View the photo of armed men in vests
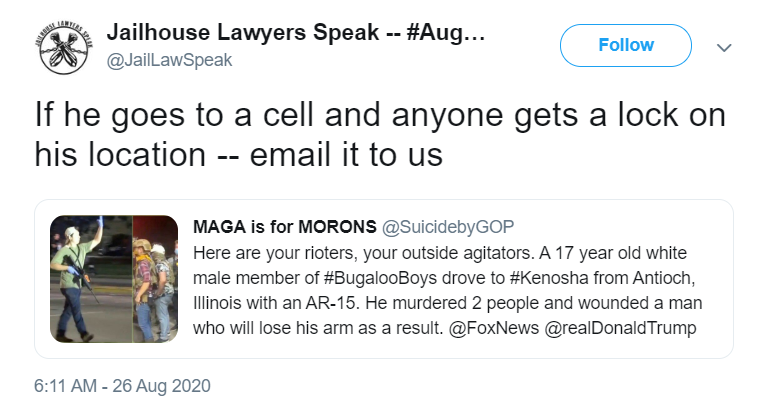757x411 pixels. click(x=155, y=279)
